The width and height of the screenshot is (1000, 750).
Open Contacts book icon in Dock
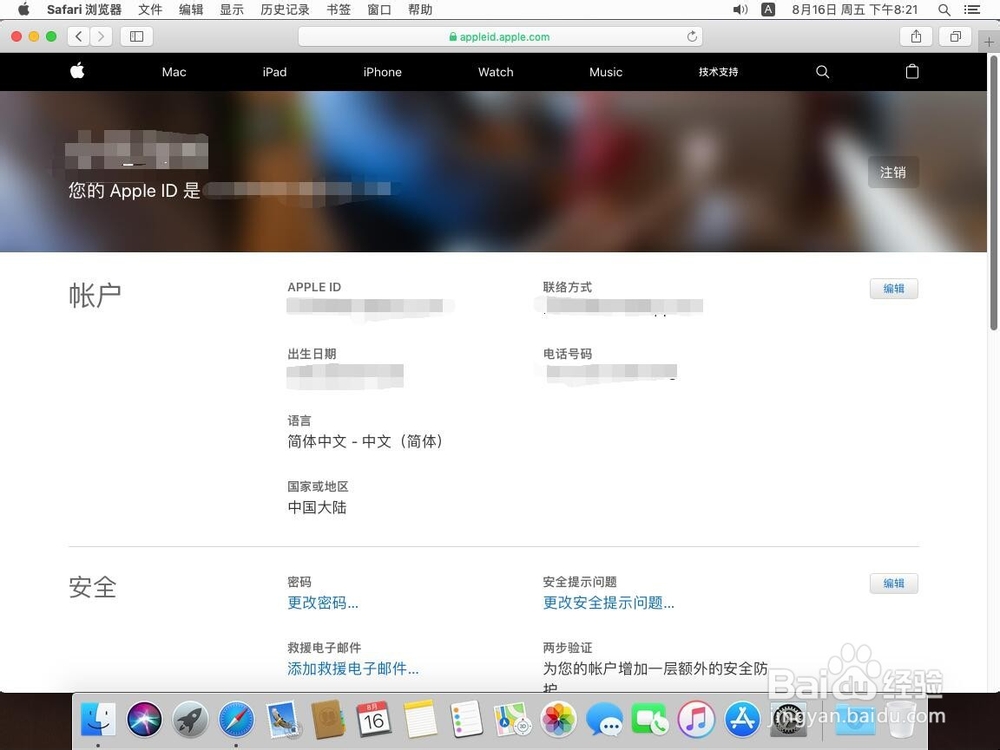click(x=328, y=719)
